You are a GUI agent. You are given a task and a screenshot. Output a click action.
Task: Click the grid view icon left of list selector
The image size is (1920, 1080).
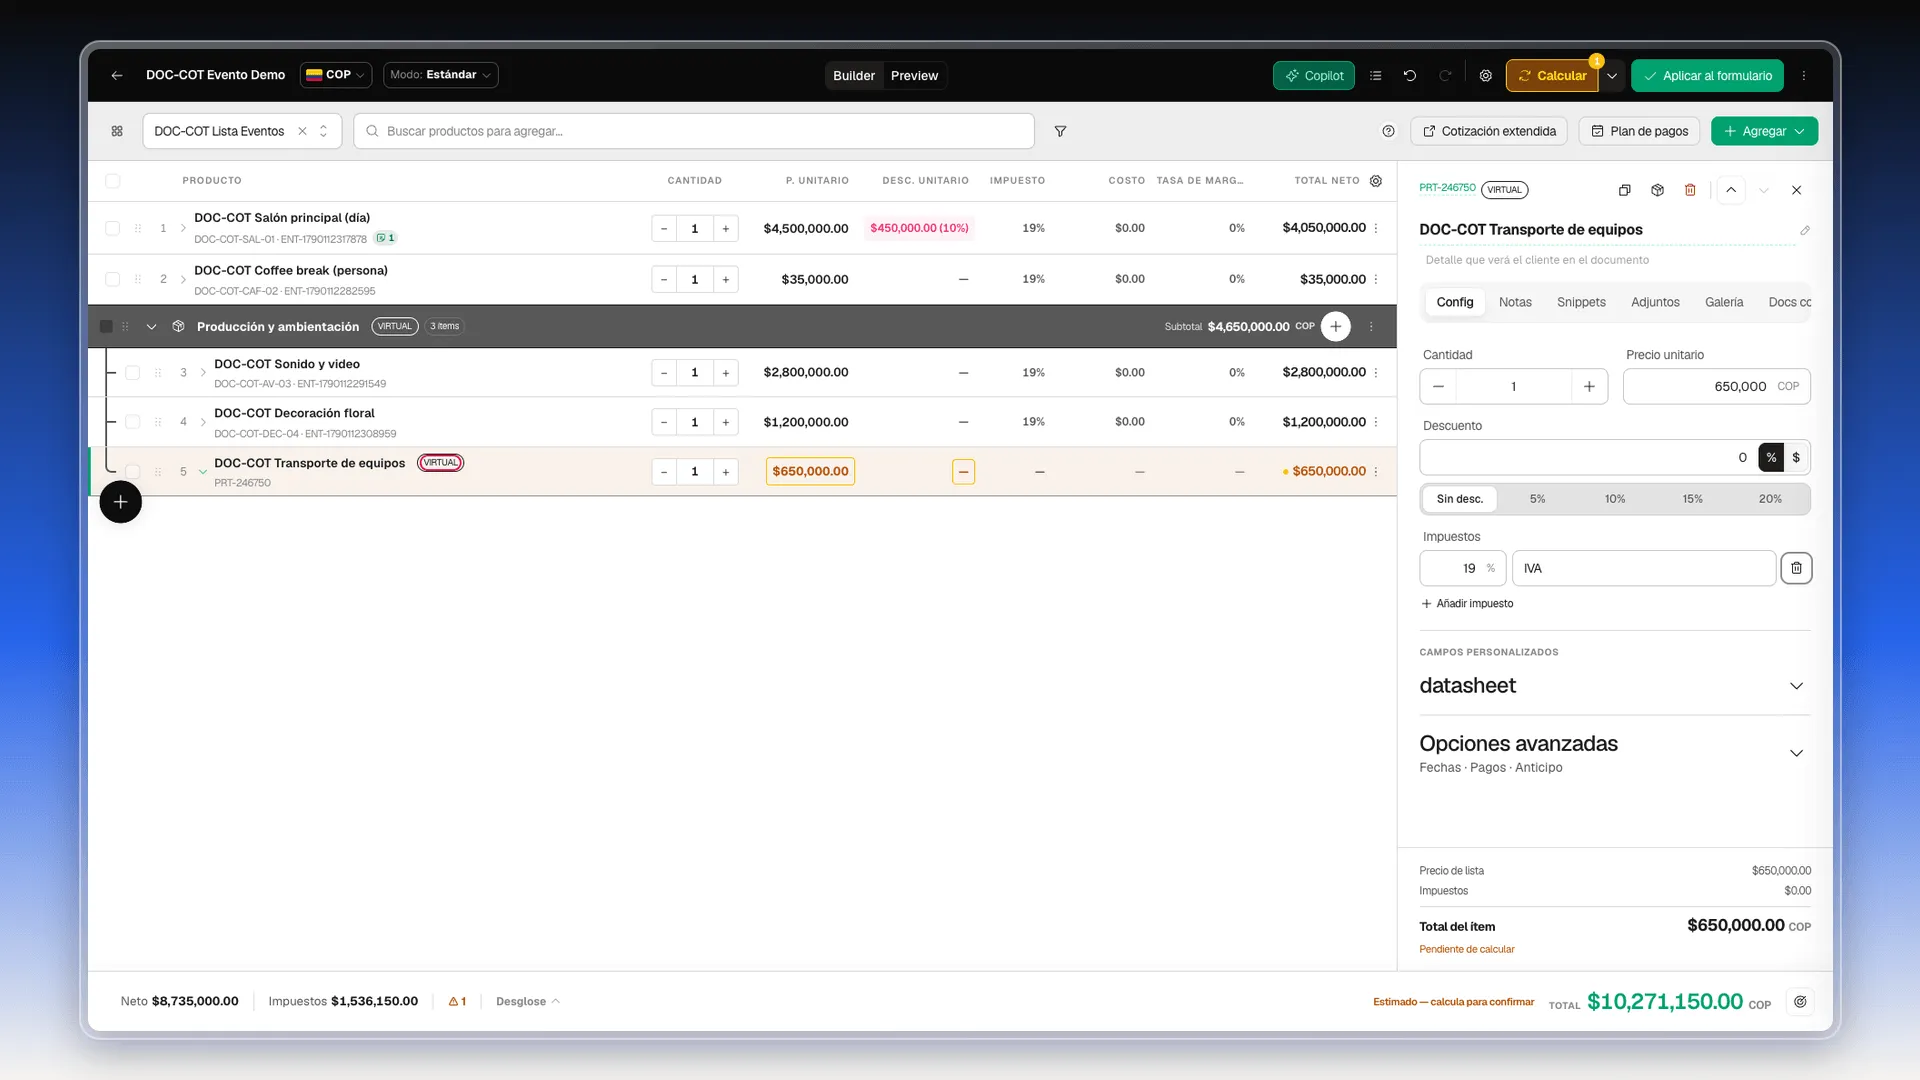[x=117, y=131]
